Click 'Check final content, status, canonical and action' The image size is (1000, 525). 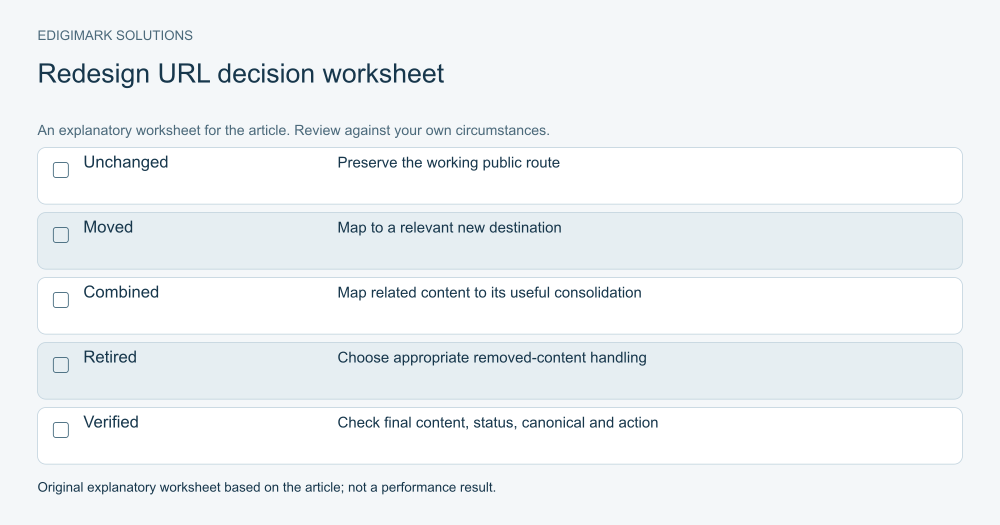pos(497,423)
